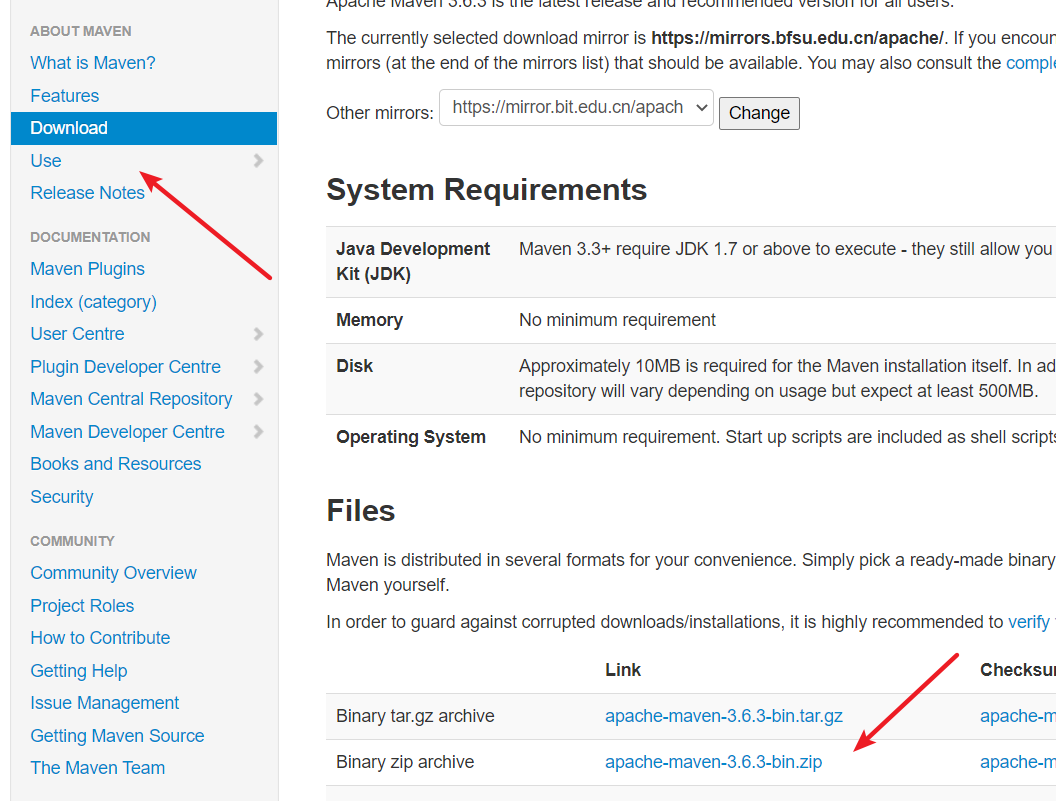Viewport: 1056px width, 801px height.
Task: Open Books and Resources link
Action: pyautogui.click(x=116, y=464)
